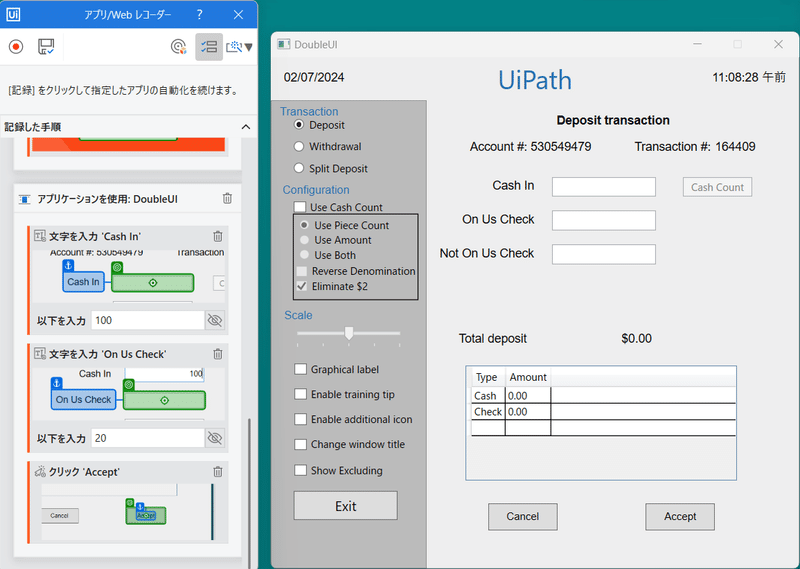Click the Accept button in DoubleUI

pos(680,516)
